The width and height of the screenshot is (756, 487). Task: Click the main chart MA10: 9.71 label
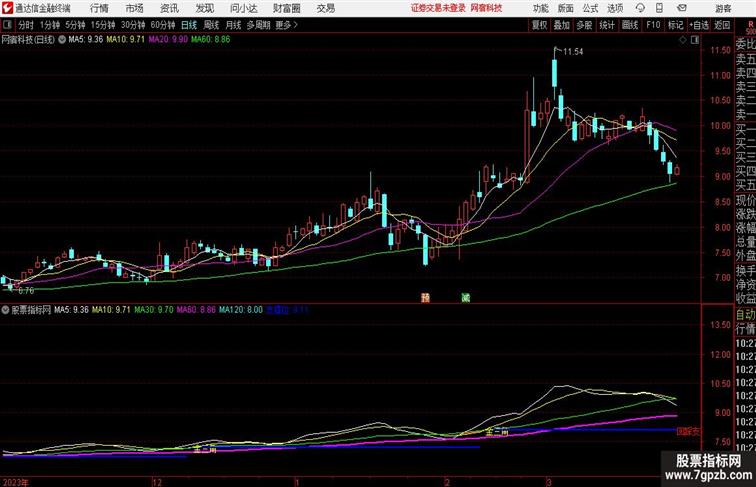pyautogui.click(x=125, y=40)
